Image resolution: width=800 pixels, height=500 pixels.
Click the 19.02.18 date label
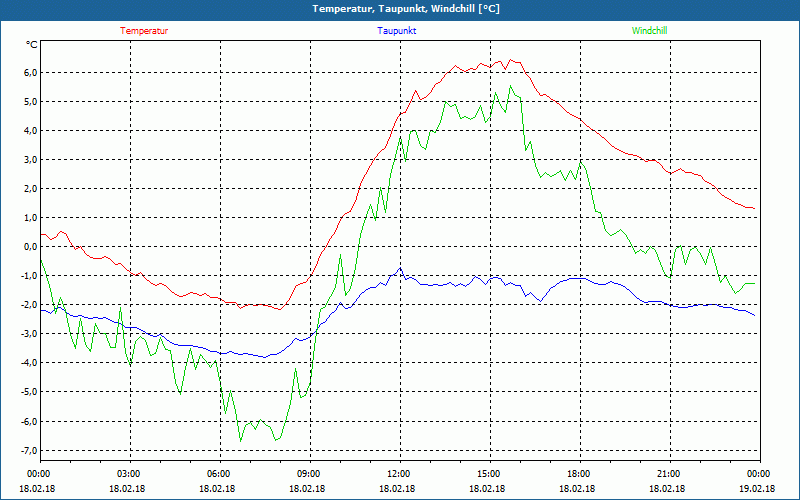pyautogui.click(x=759, y=489)
